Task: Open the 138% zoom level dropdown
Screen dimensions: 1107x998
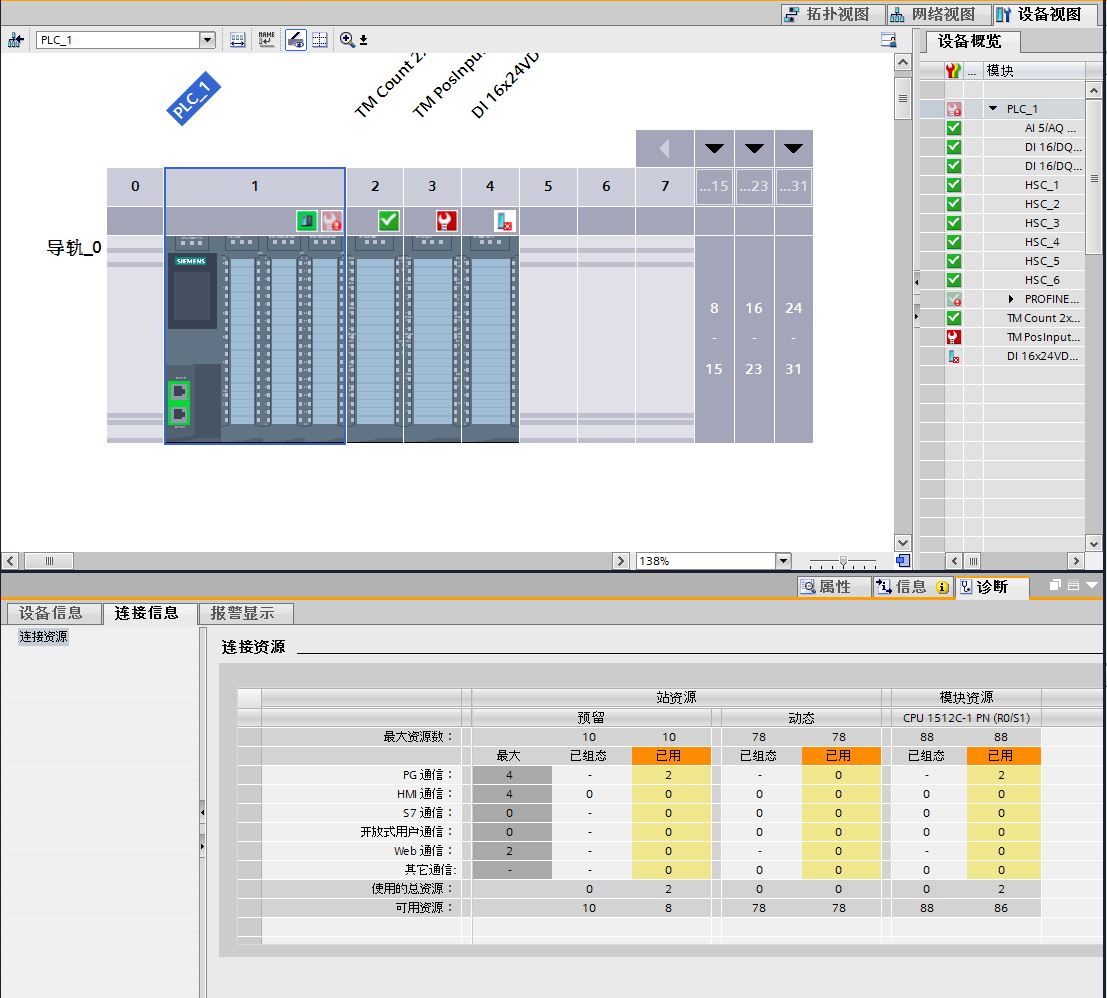Action: click(783, 561)
